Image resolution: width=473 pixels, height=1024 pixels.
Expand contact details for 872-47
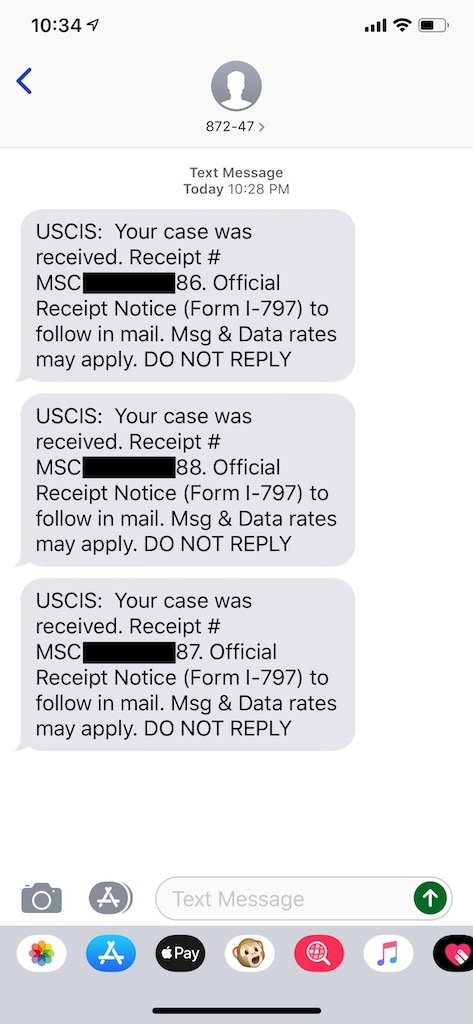click(236, 127)
